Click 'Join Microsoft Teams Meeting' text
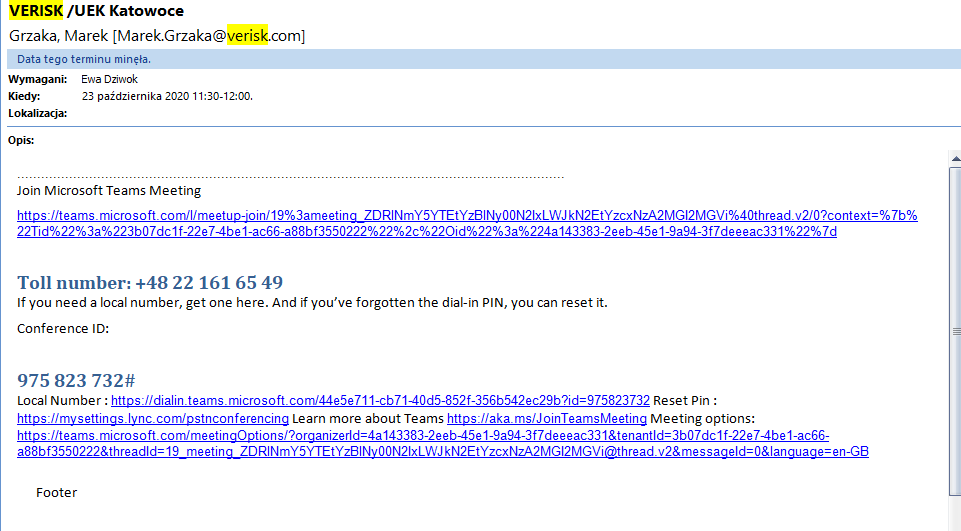The width and height of the screenshot is (961, 531). click(x=108, y=190)
